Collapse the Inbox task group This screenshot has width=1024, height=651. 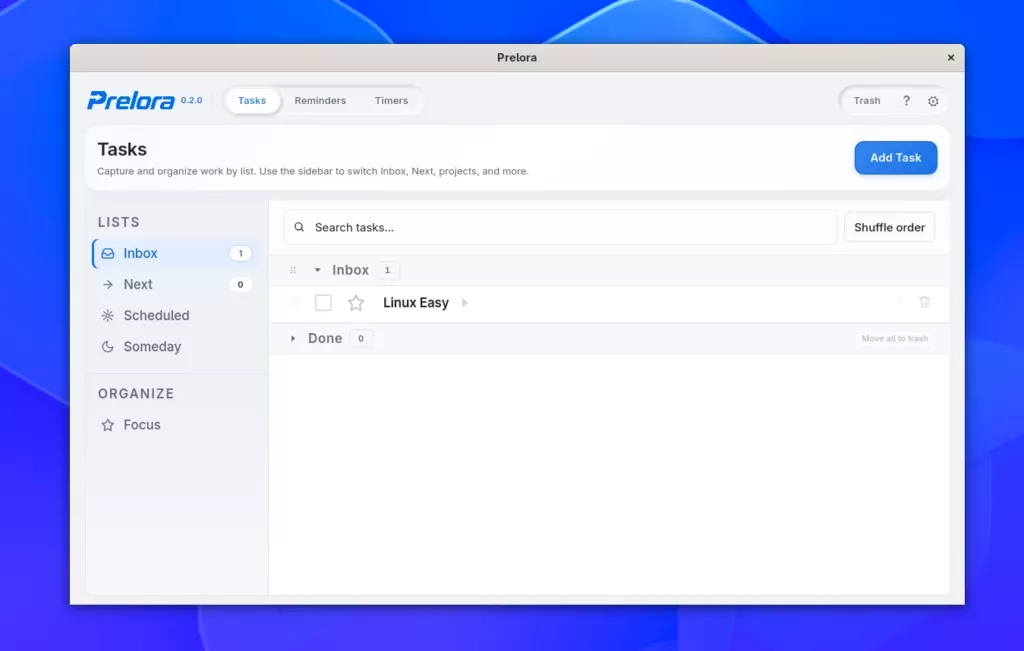pyautogui.click(x=317, y=270)
